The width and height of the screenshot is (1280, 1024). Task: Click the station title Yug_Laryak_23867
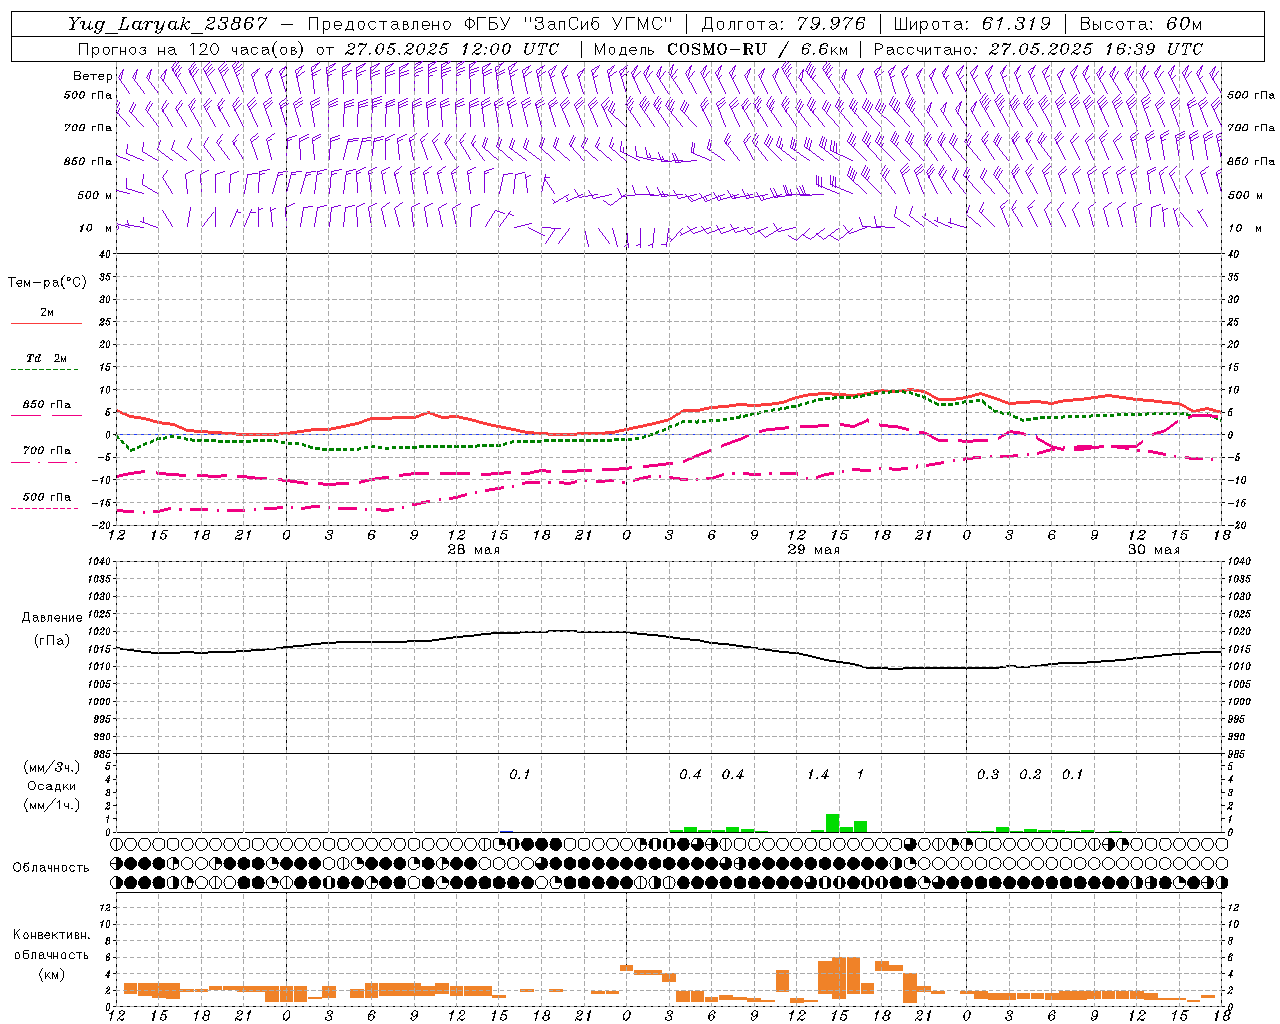[x=168, y=25]
